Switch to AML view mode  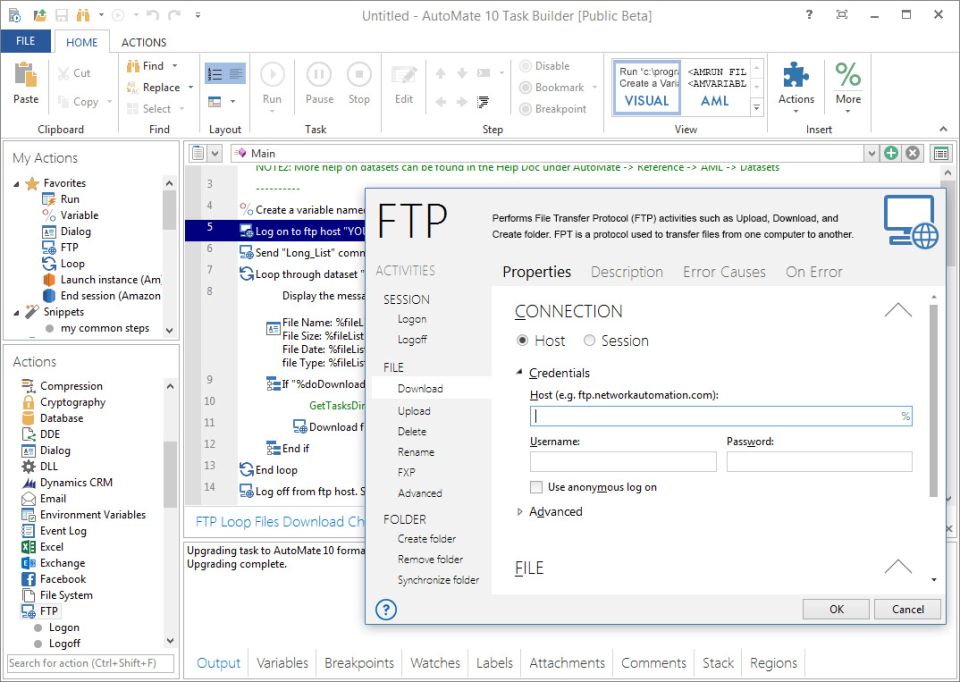[x=714, y=88]
